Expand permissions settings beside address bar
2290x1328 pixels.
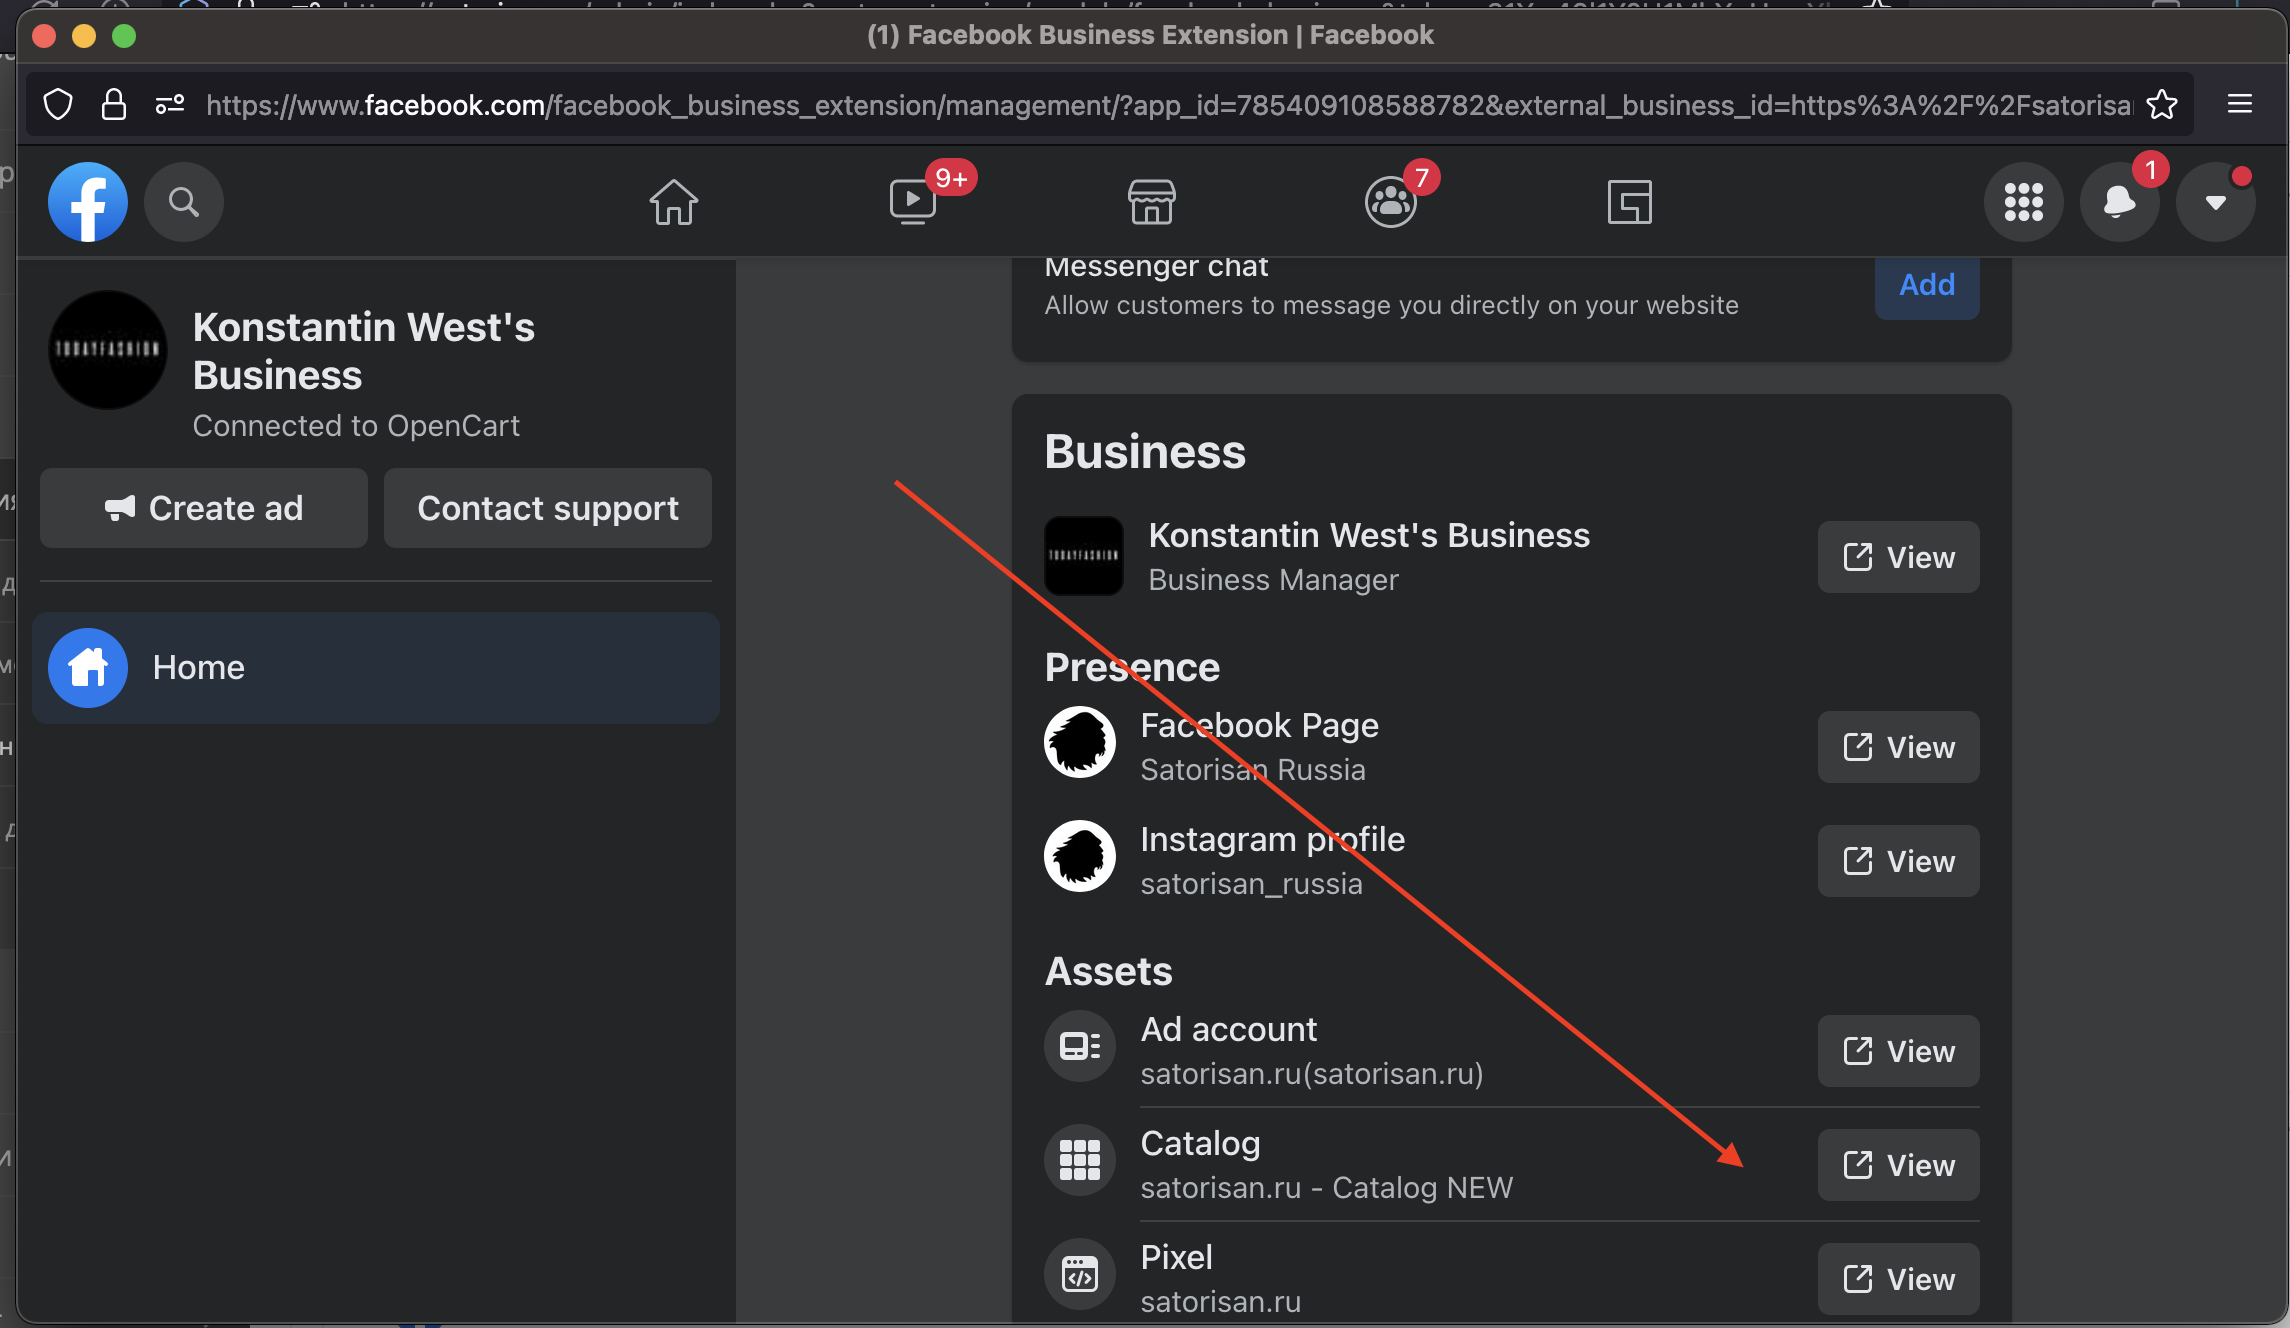(168, 103)
